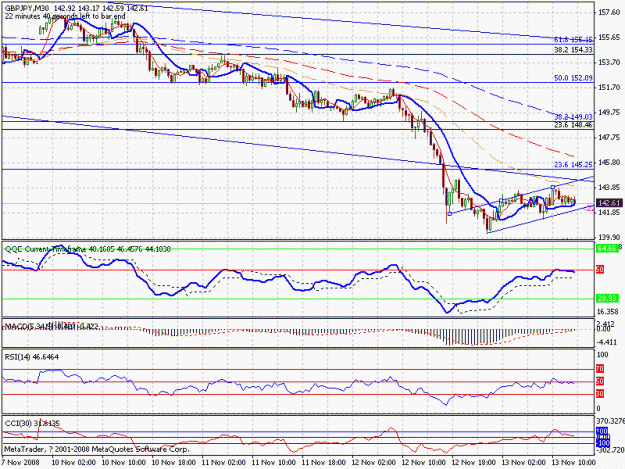625x469 pixels.
Task: Click the 145.80 price axis label
Action: coord(609,163)
